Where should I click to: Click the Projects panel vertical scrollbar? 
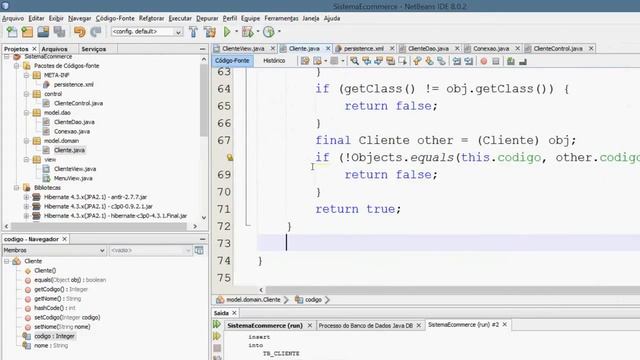click(204, 100)
